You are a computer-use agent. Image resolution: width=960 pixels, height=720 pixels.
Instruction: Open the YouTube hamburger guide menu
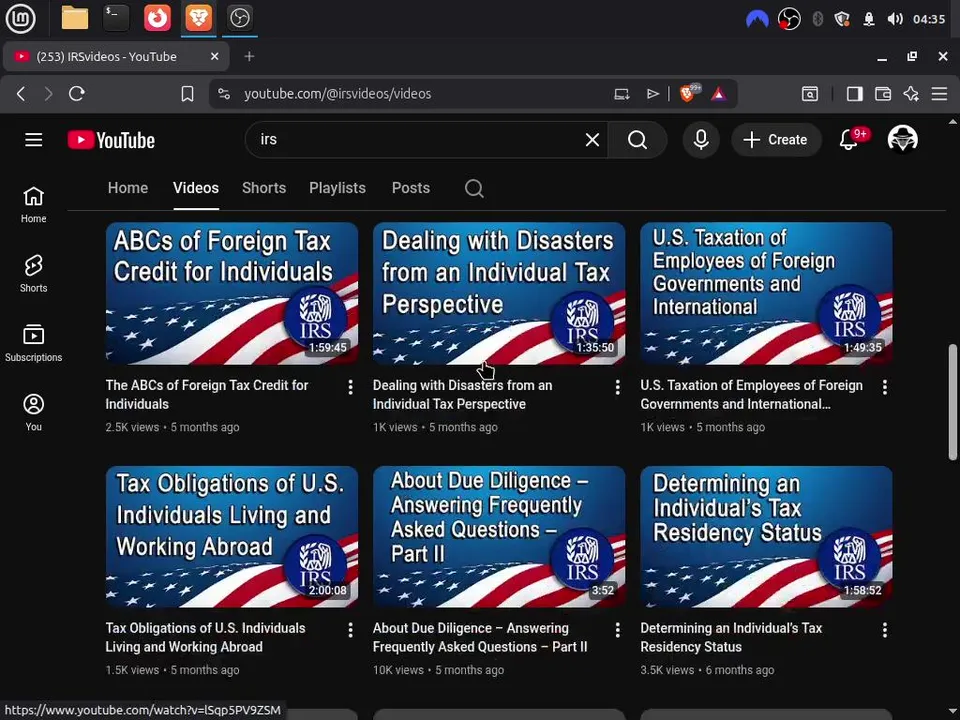(x=34, y=140)
